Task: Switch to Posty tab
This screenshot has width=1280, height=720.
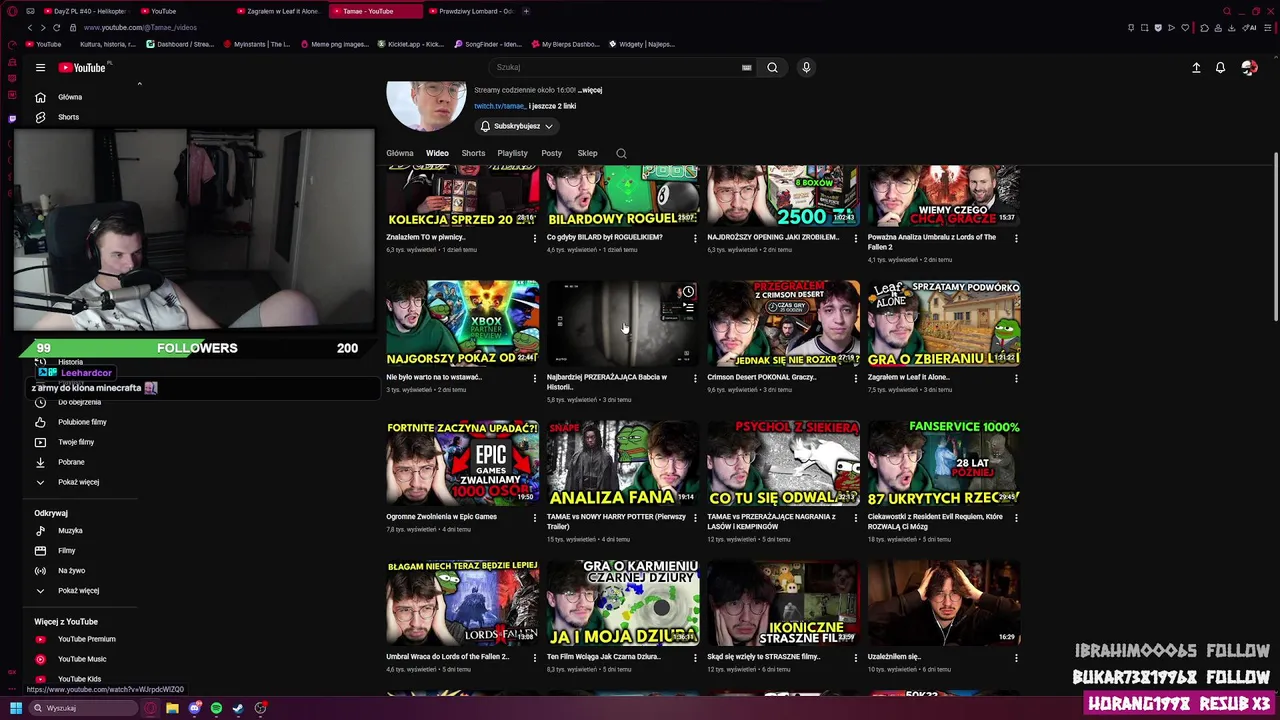Action: (552, 153)
